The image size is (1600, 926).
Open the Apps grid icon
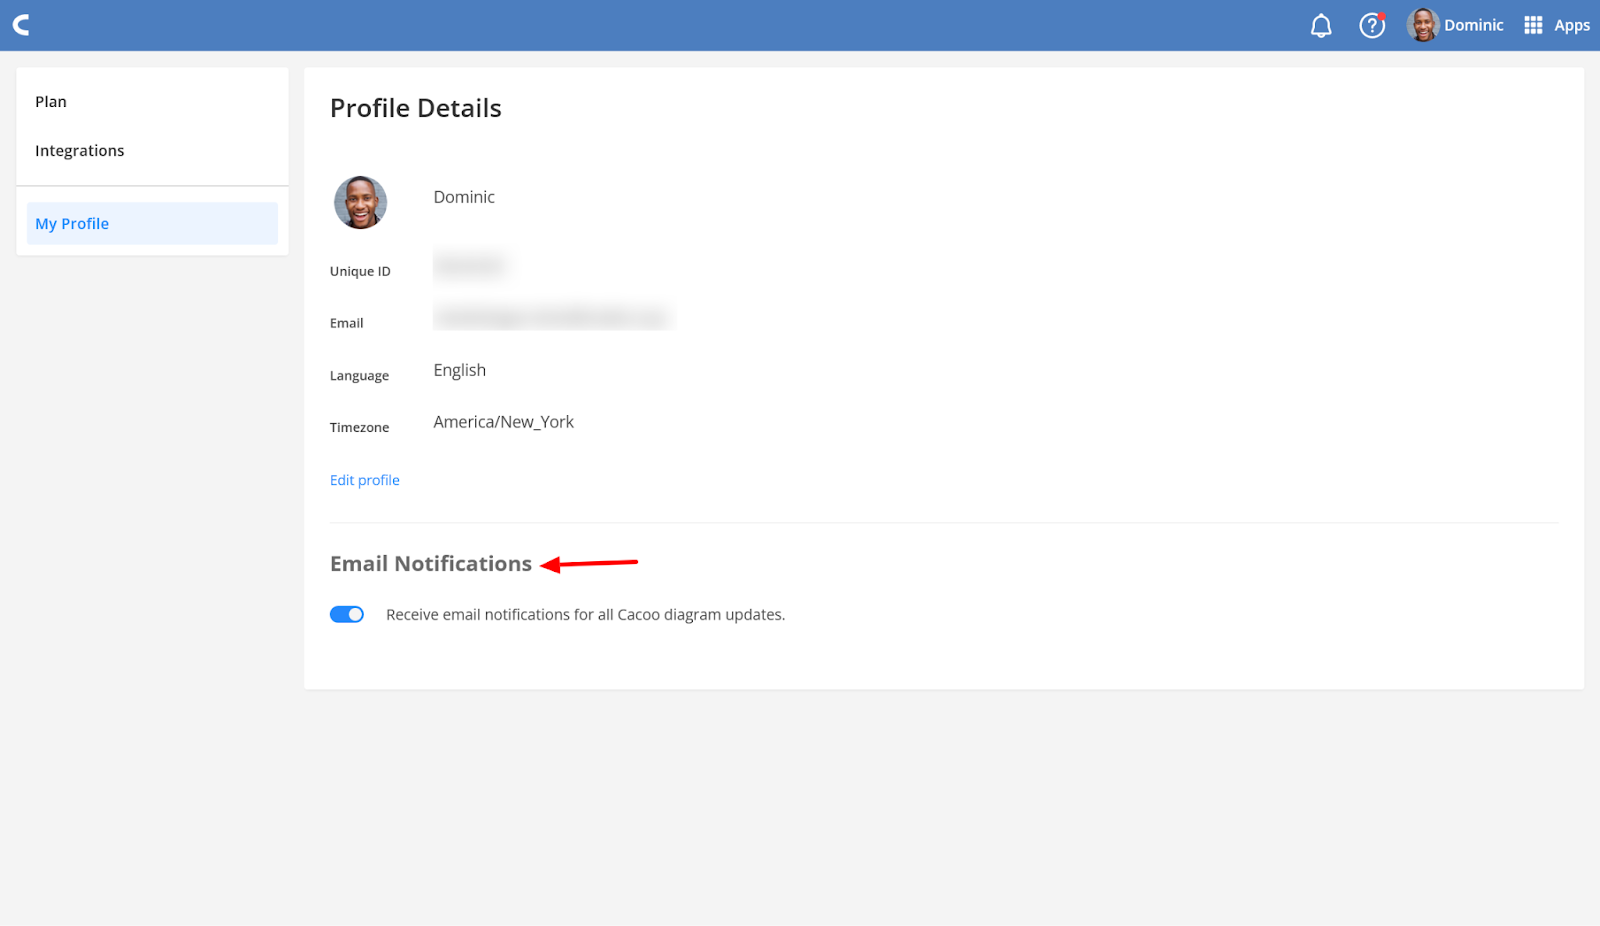point(1533,26)
